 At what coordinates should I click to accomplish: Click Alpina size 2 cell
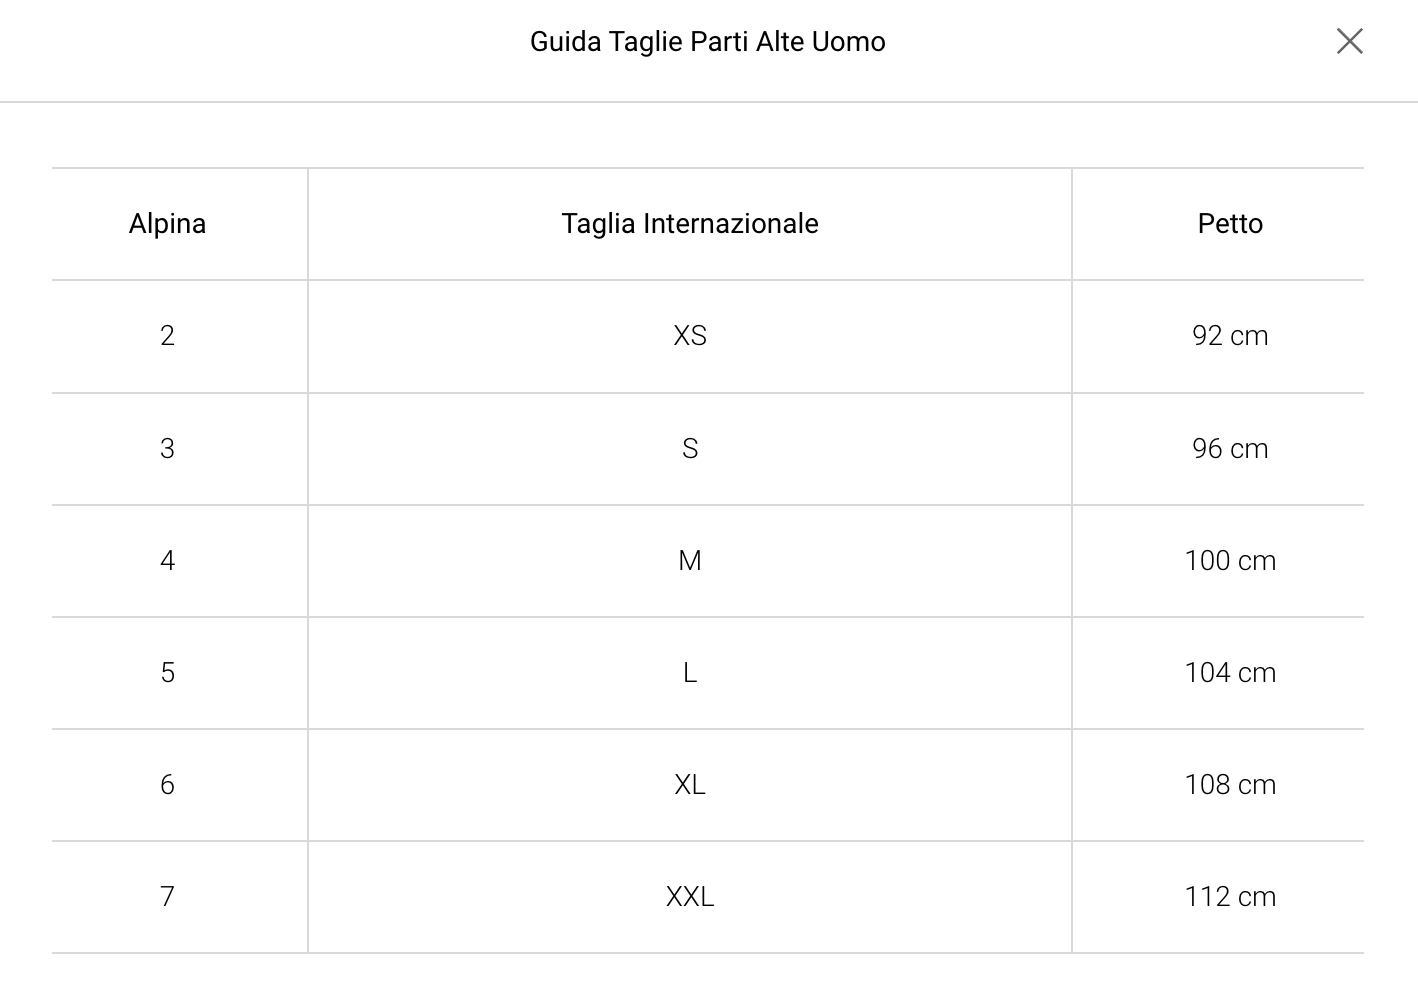[167, 336]
